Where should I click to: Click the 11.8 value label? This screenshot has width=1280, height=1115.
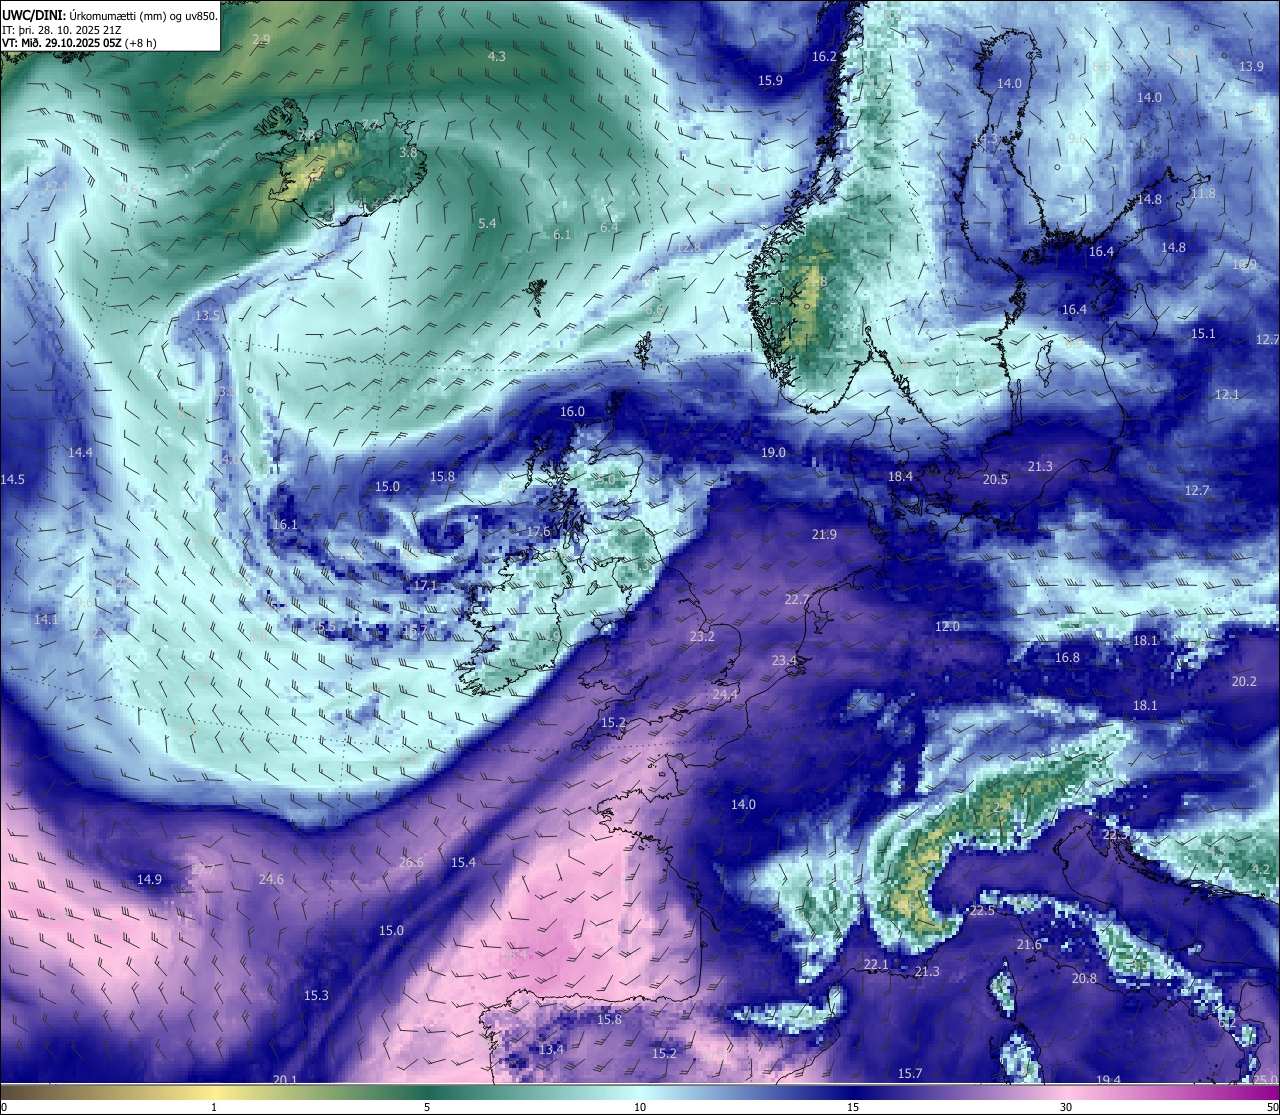tap(1203, 193)
